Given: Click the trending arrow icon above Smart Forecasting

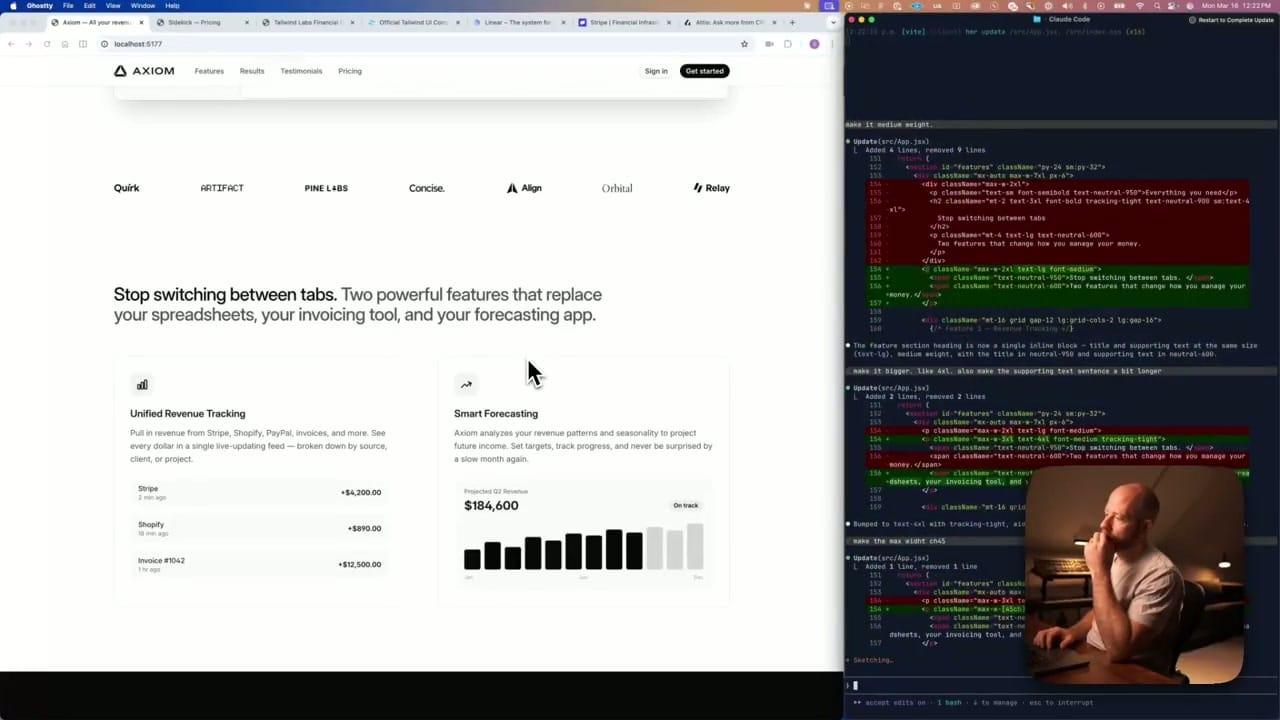Looking at the screenshot, I should 465,384.
